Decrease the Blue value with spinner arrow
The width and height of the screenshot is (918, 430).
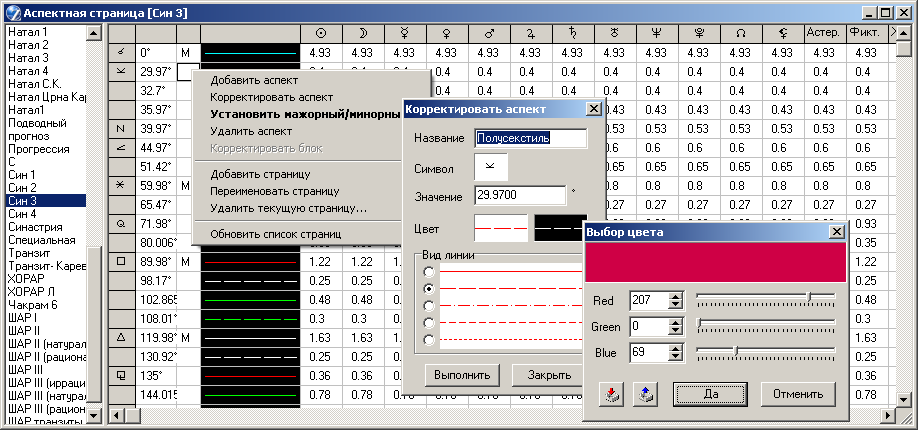coord(675,356)
